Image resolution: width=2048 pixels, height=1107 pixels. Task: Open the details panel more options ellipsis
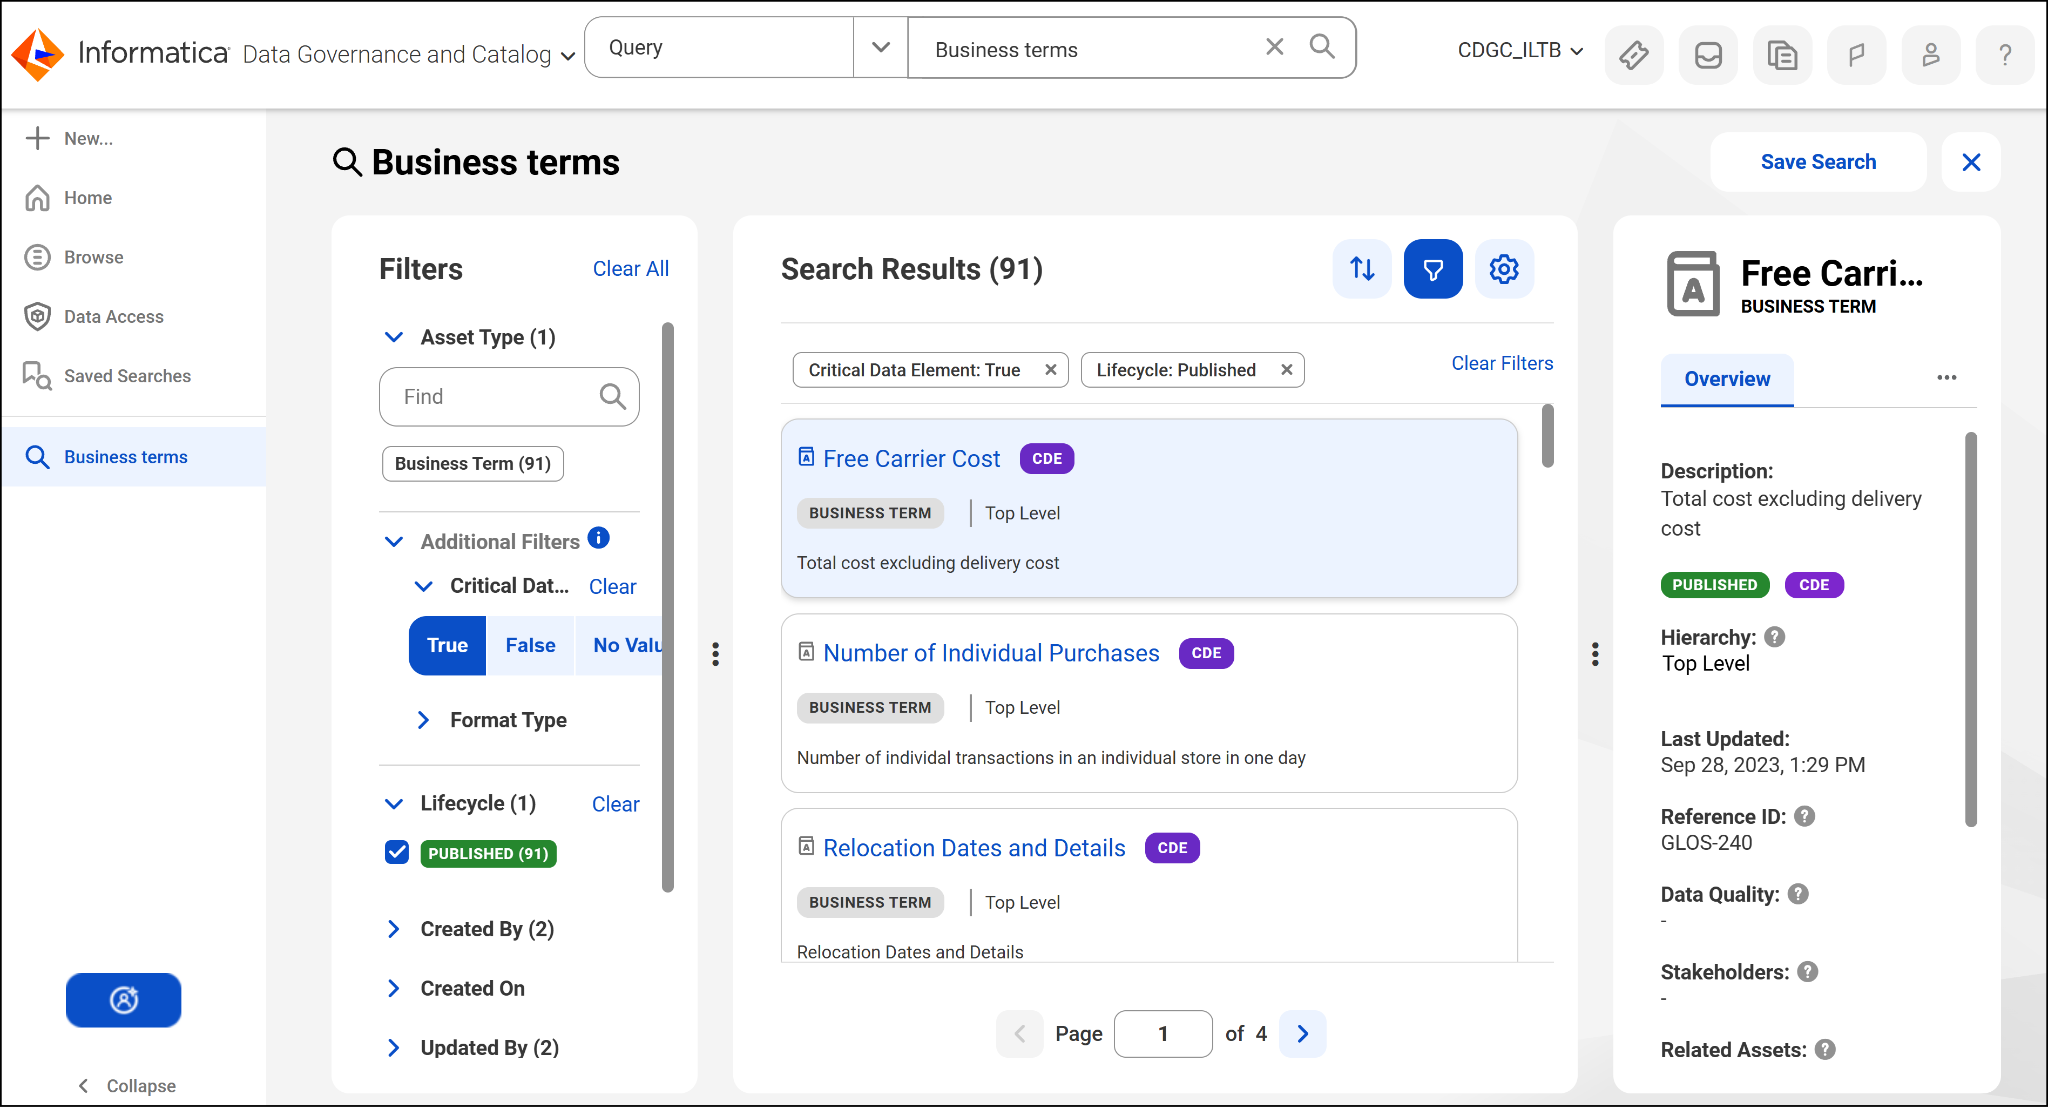click(1946, 378)
